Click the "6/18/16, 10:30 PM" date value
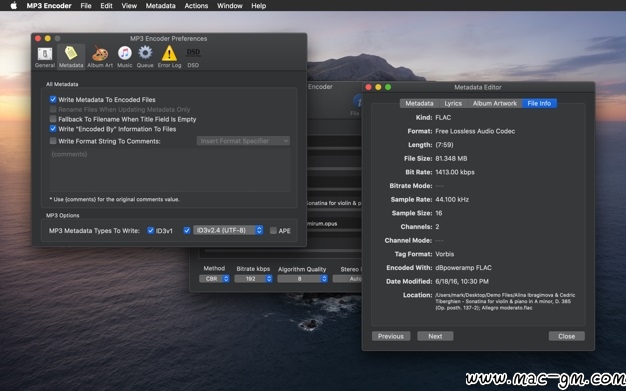 (462, 281)
